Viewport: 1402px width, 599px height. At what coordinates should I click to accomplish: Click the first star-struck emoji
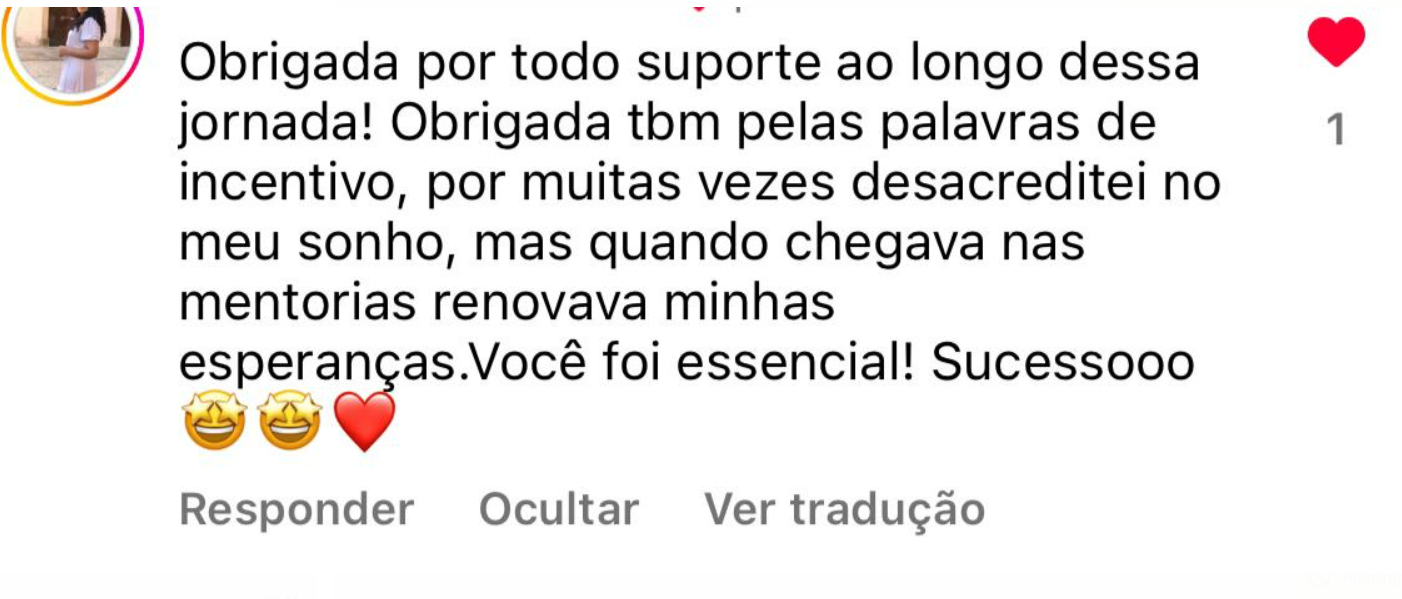(216, 420)
